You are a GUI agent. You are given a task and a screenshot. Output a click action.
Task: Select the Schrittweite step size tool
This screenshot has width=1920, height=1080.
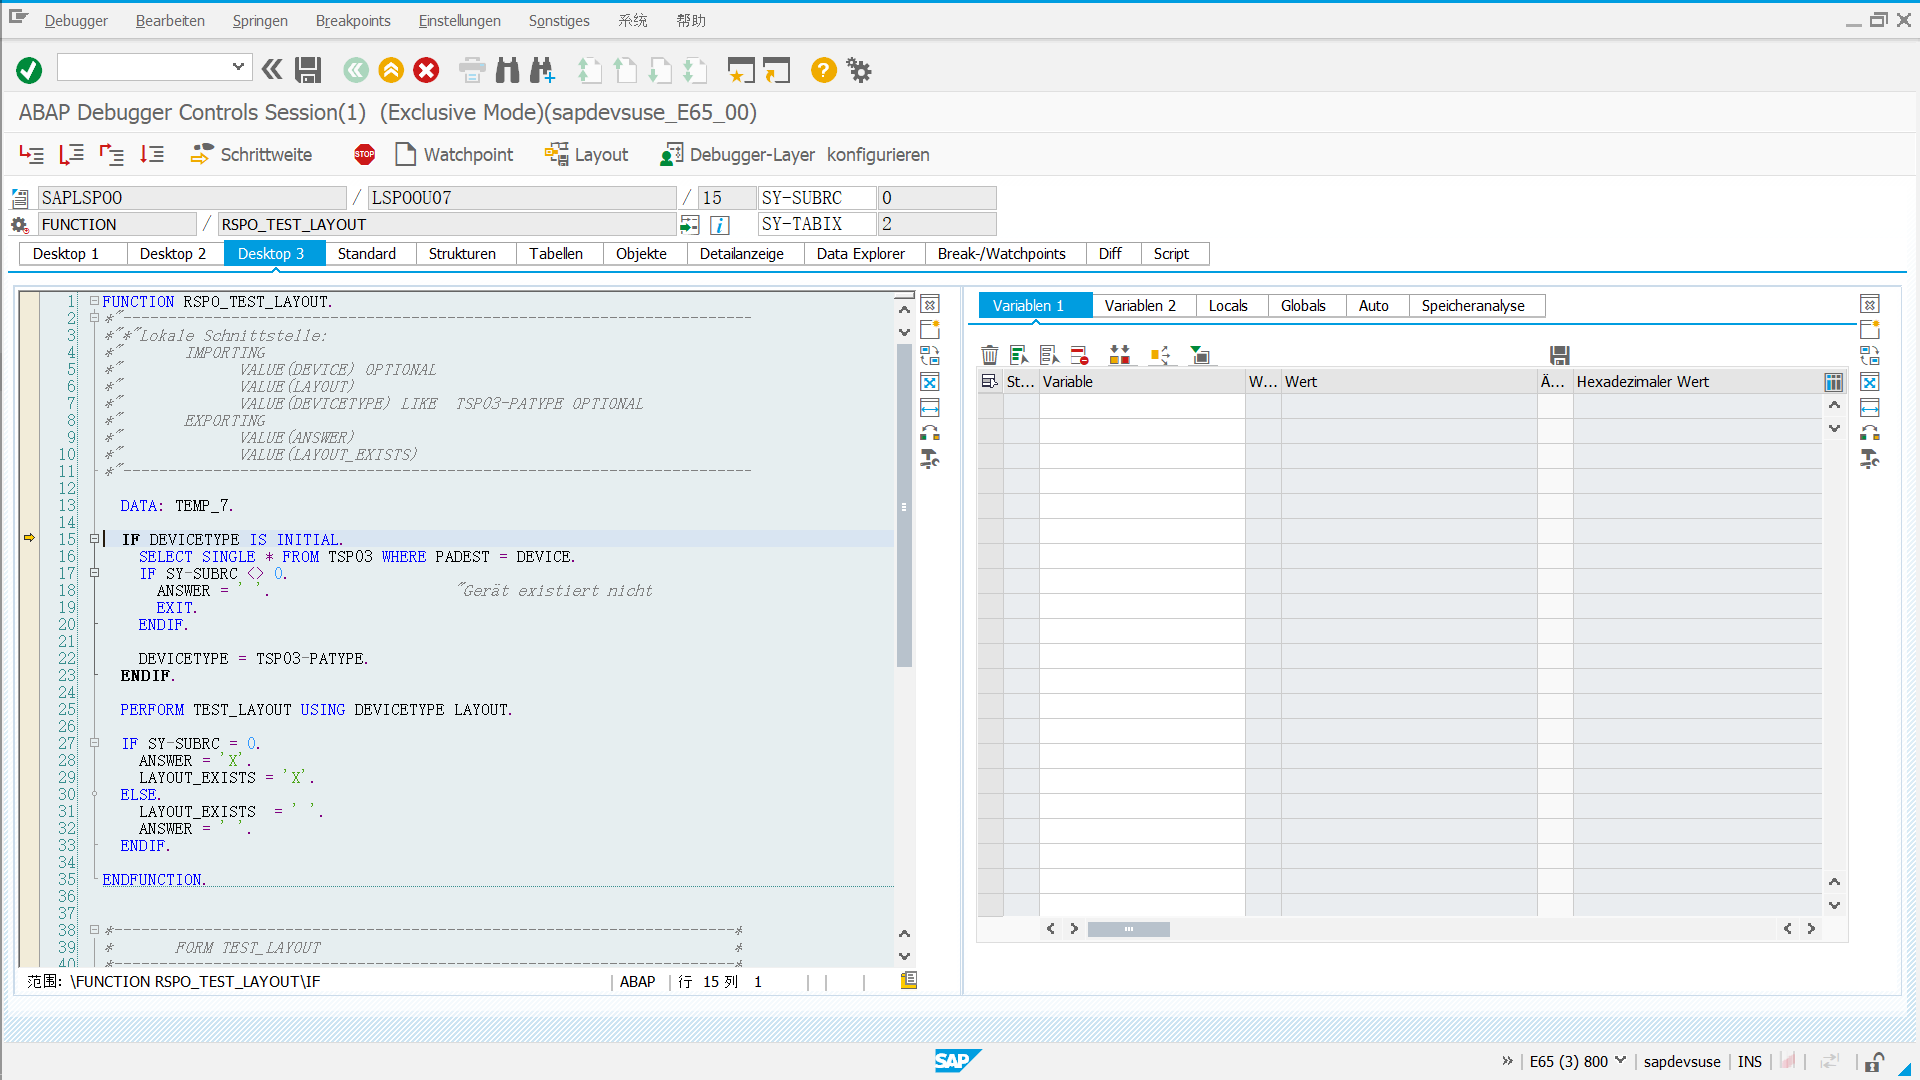click(253, 154)
